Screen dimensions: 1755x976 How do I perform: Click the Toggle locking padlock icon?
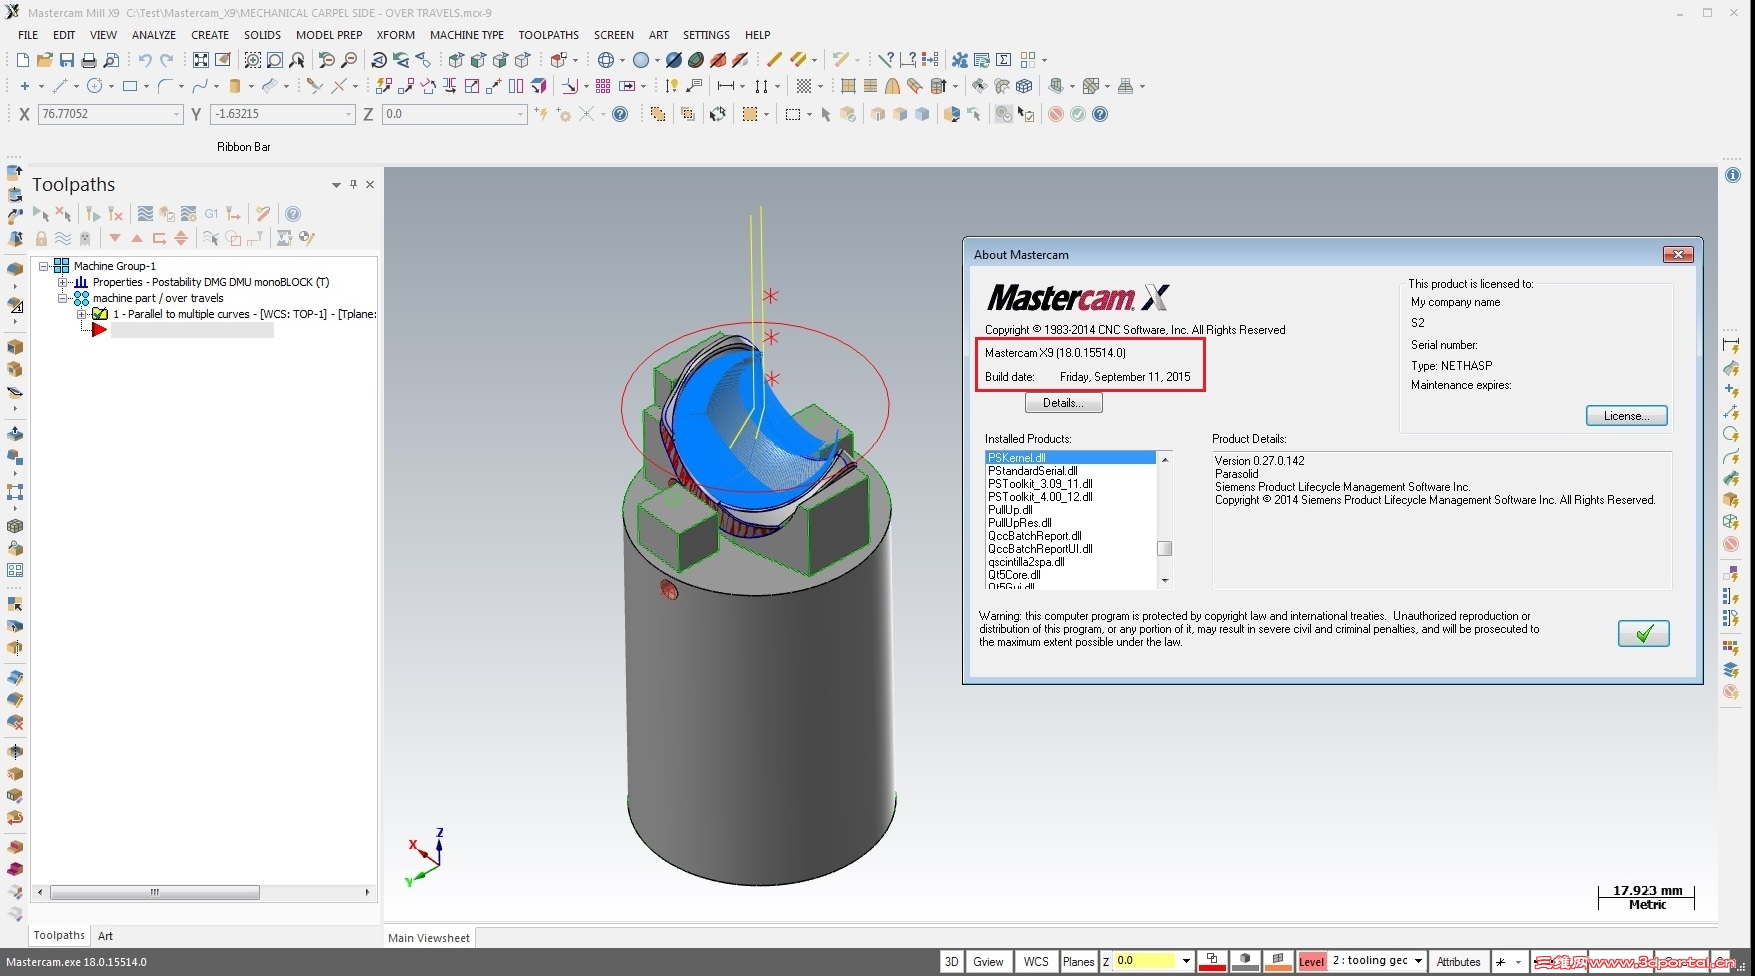tap(41, 238)
